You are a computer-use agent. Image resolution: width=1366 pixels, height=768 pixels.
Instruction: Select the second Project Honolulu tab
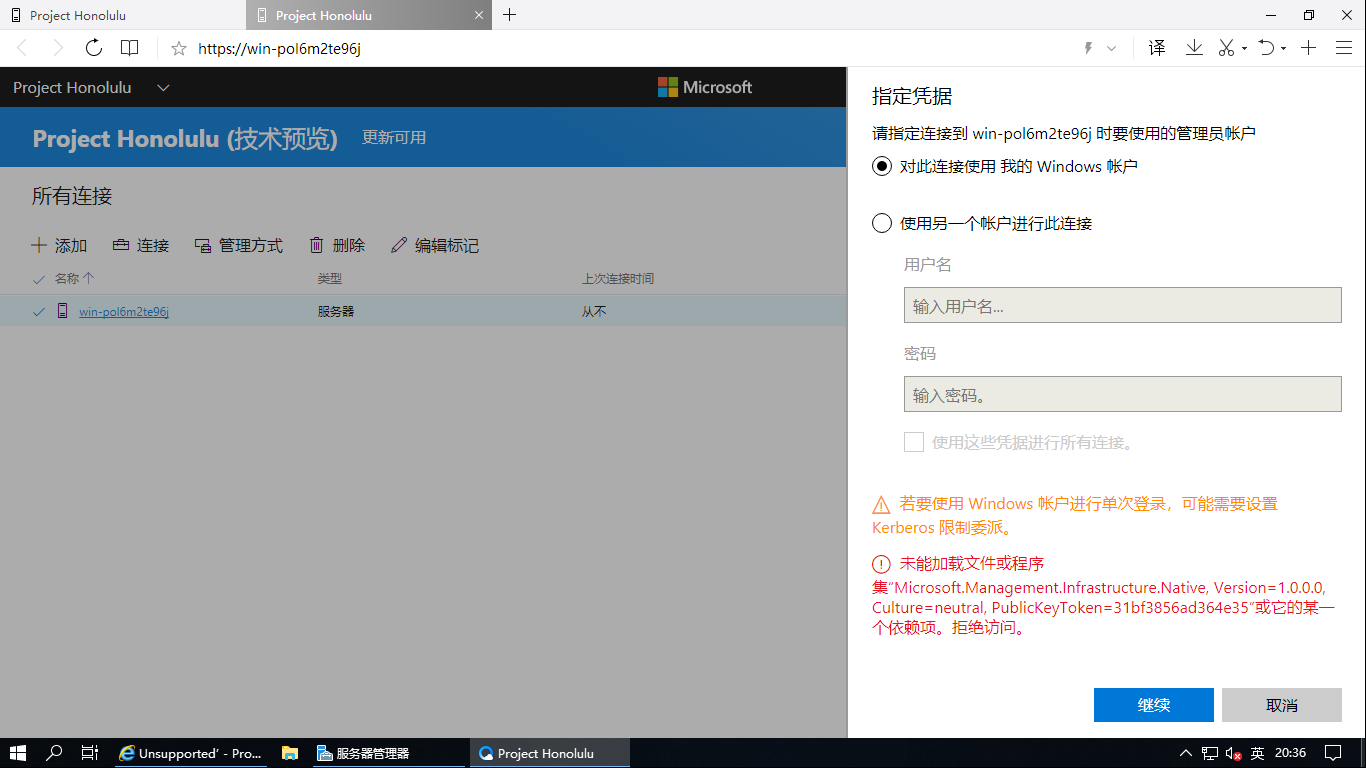click(x=368, y=15)
